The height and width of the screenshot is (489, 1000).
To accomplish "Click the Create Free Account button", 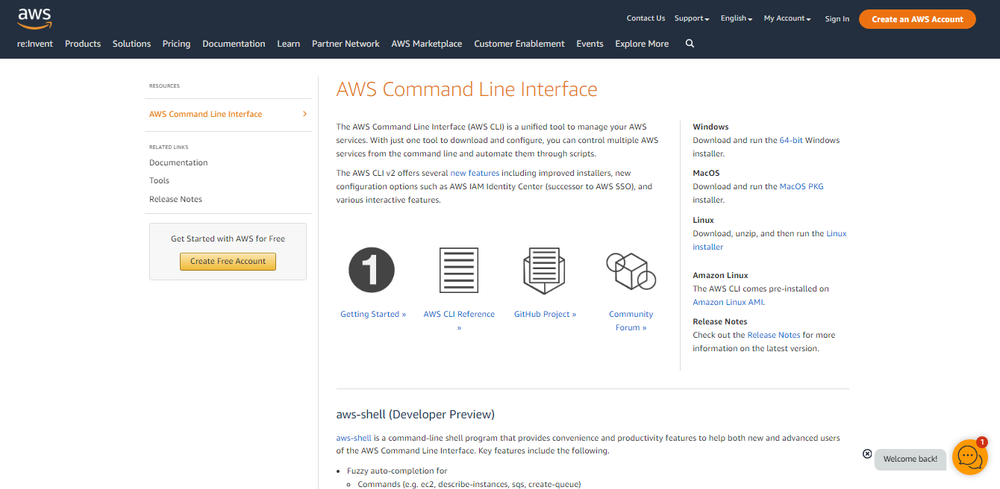I will (x=228, y=261).
